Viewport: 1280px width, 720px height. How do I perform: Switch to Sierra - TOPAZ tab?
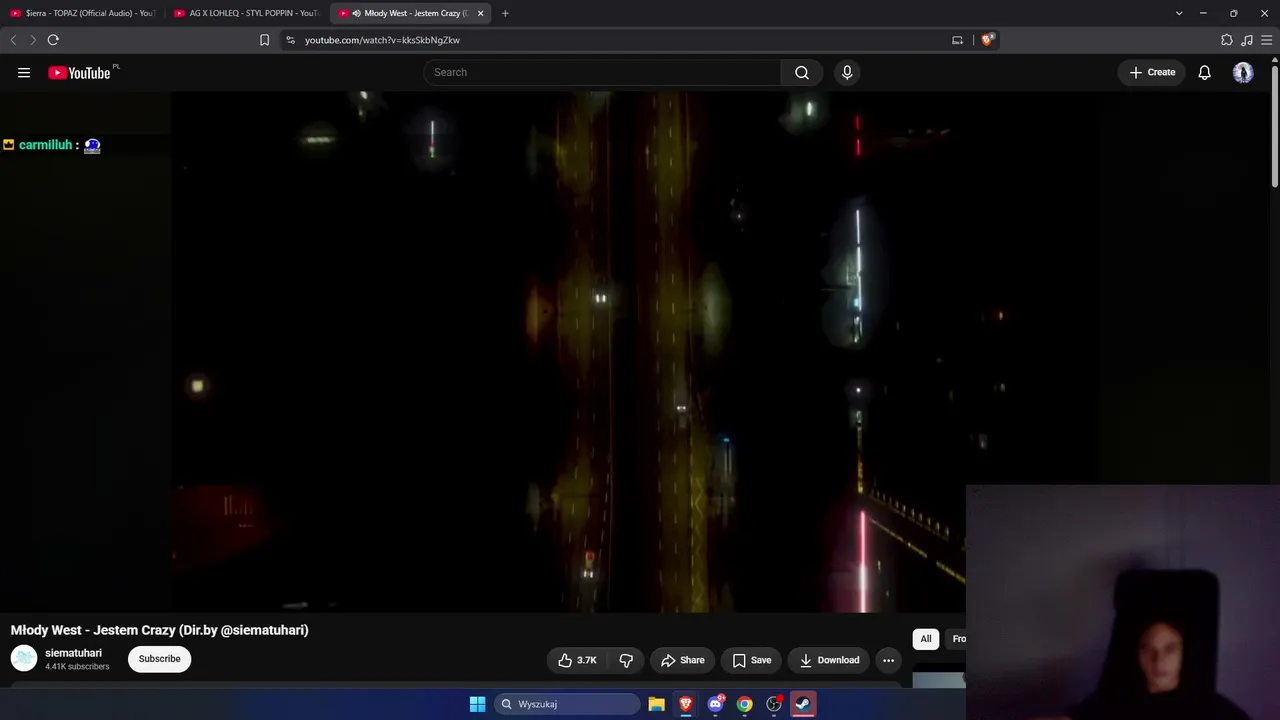click(x=82, y=13)
